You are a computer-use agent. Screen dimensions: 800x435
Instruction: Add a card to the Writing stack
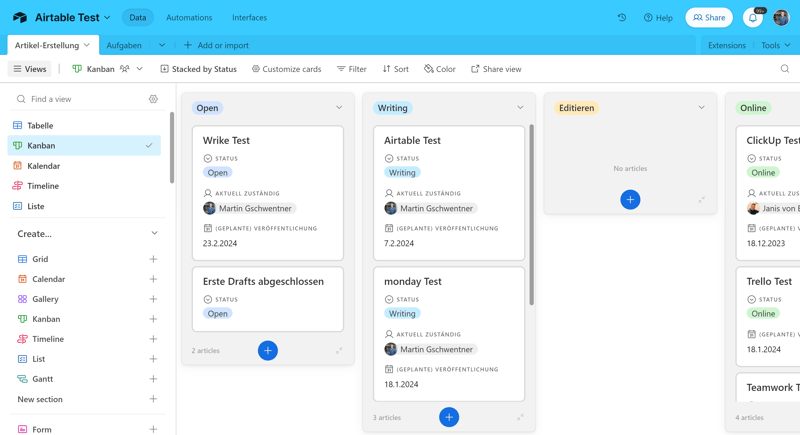tap(449, 417)
